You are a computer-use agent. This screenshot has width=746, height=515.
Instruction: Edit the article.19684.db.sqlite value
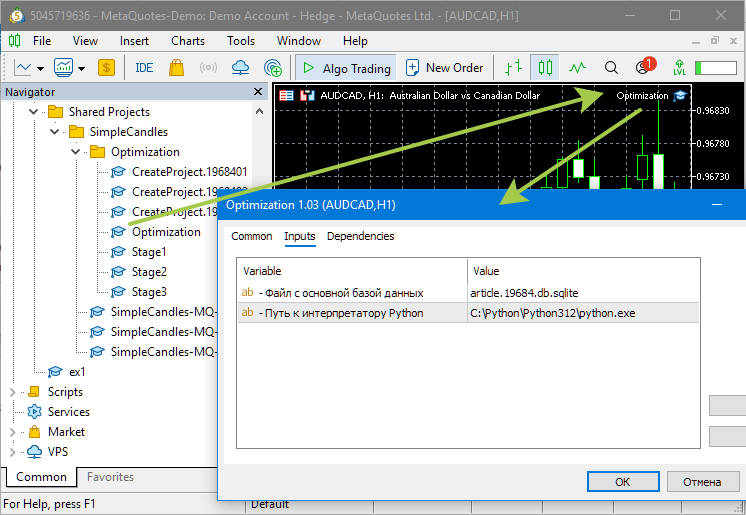point(583,293)
